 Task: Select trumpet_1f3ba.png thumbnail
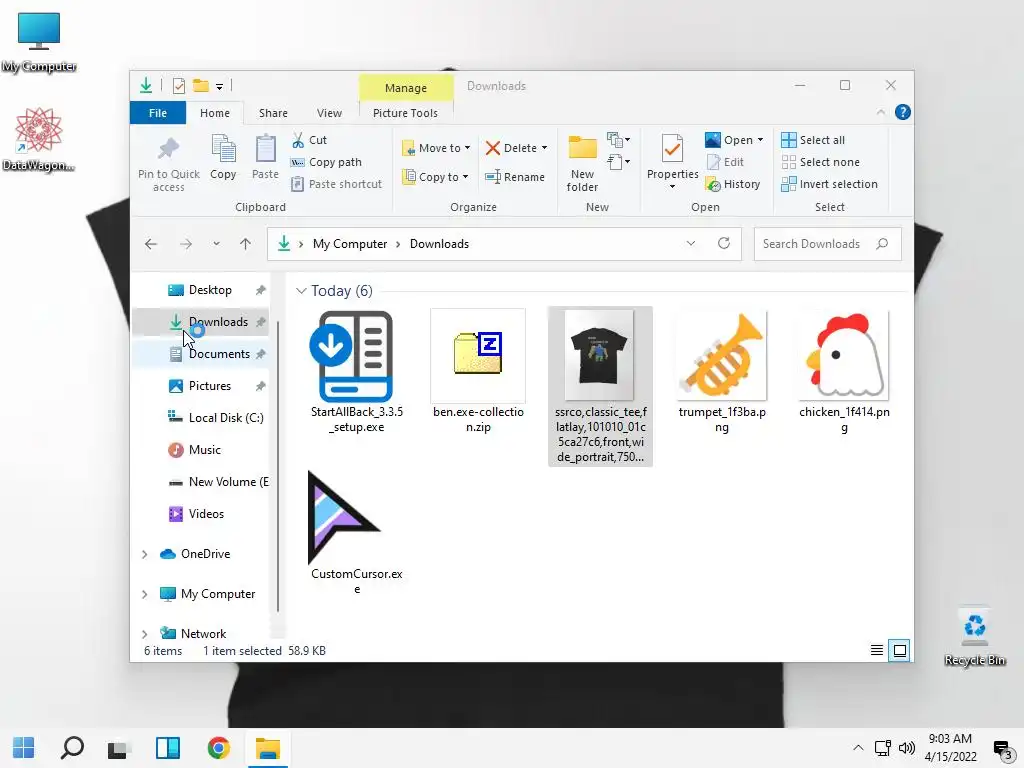click(x=722, y=372)
